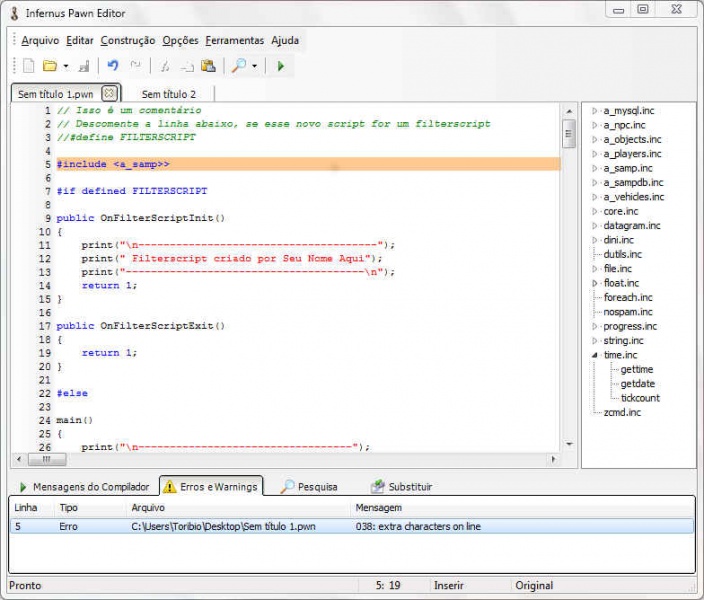Image resolution: width=704 pixels, height=600 pixels.
Task: Open the Ferramentas menu
Action: click(x=234, y=41)
